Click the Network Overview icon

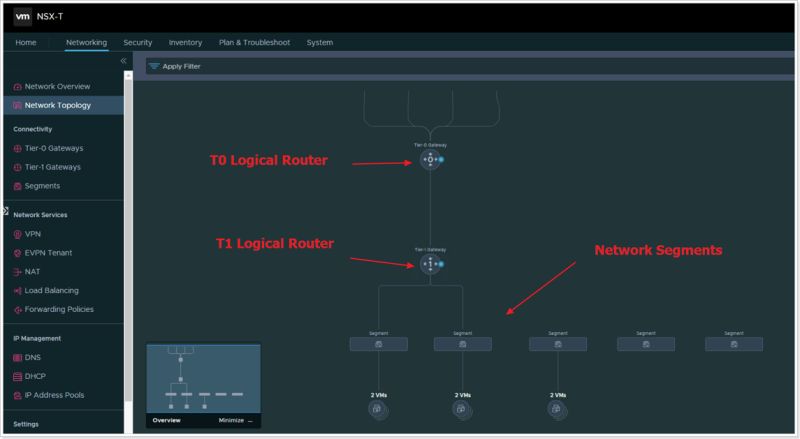(17, 87)
